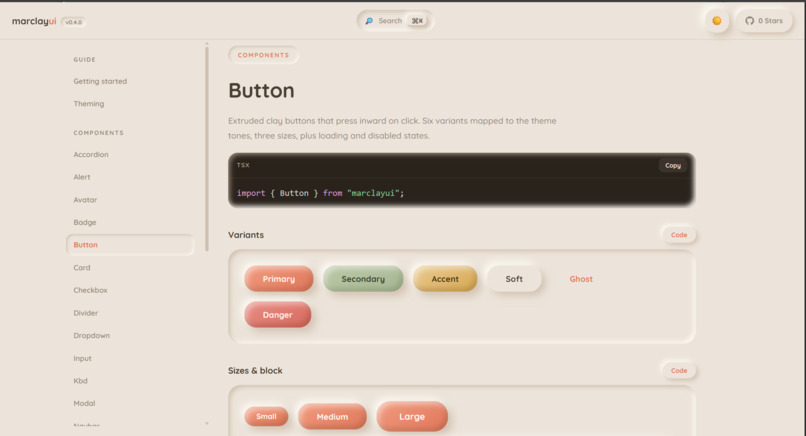Viewport: 806px width, 436px height.
Task: Go to Accordion component page
Action: tap(91, 154)
